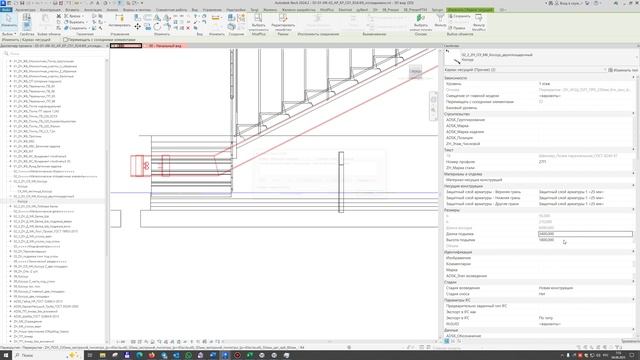640x360 pixels.
Task: Collapse the "Зависимости" properties group
Action: [633, 78]
